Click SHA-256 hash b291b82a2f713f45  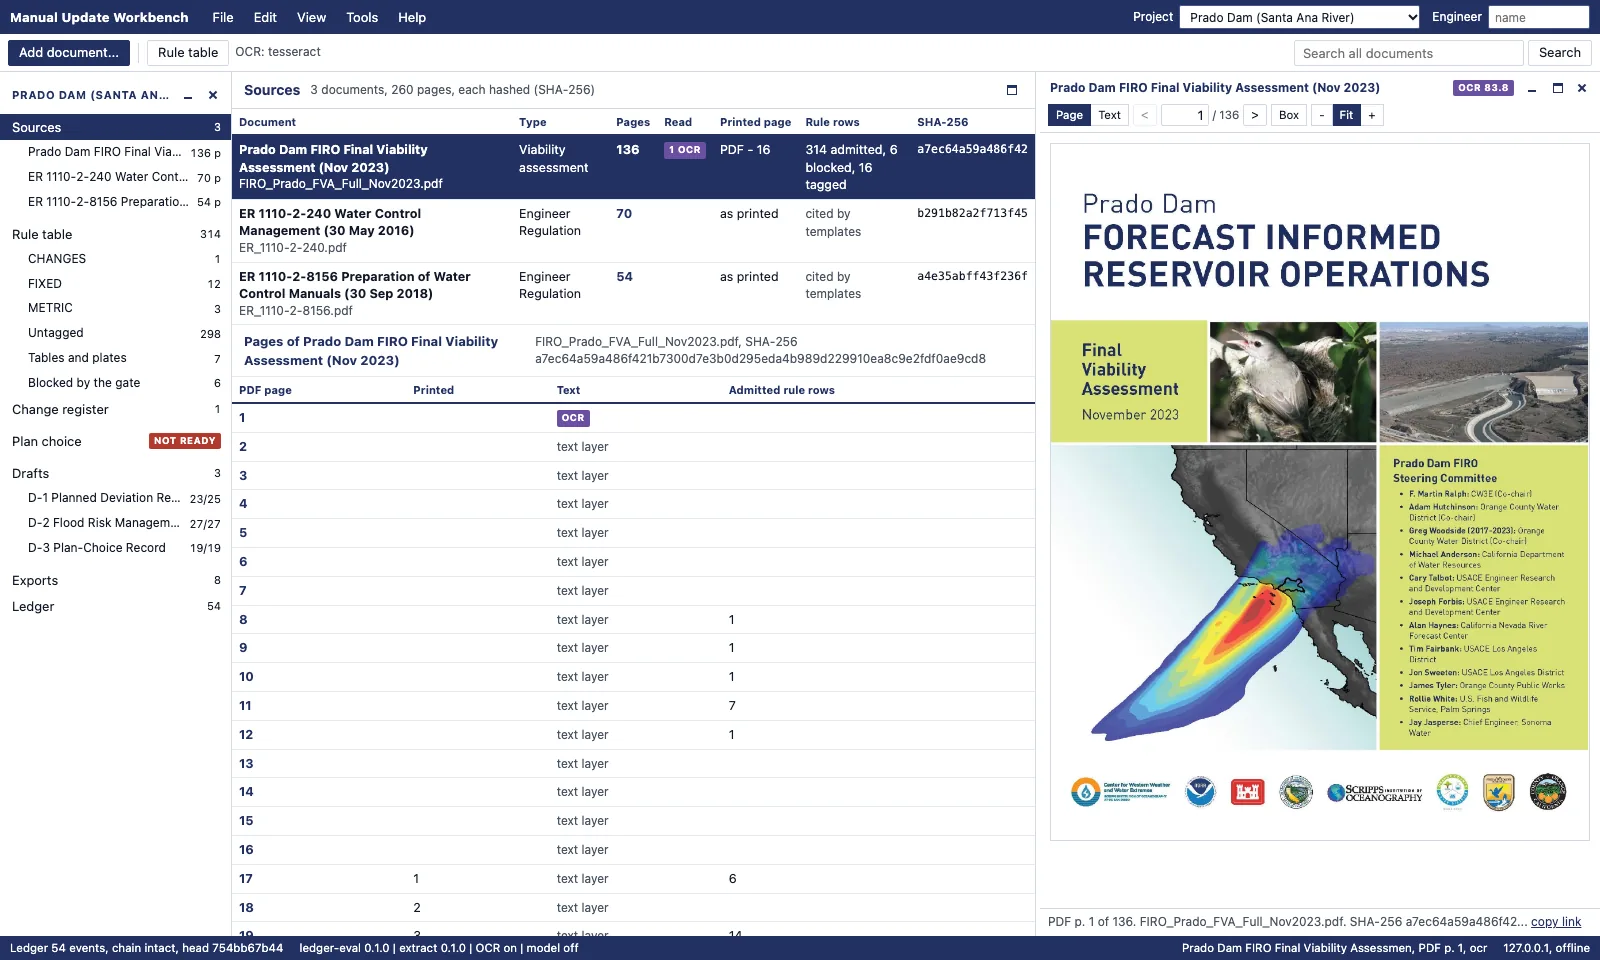pyautogui.click(x=972, y=213)
